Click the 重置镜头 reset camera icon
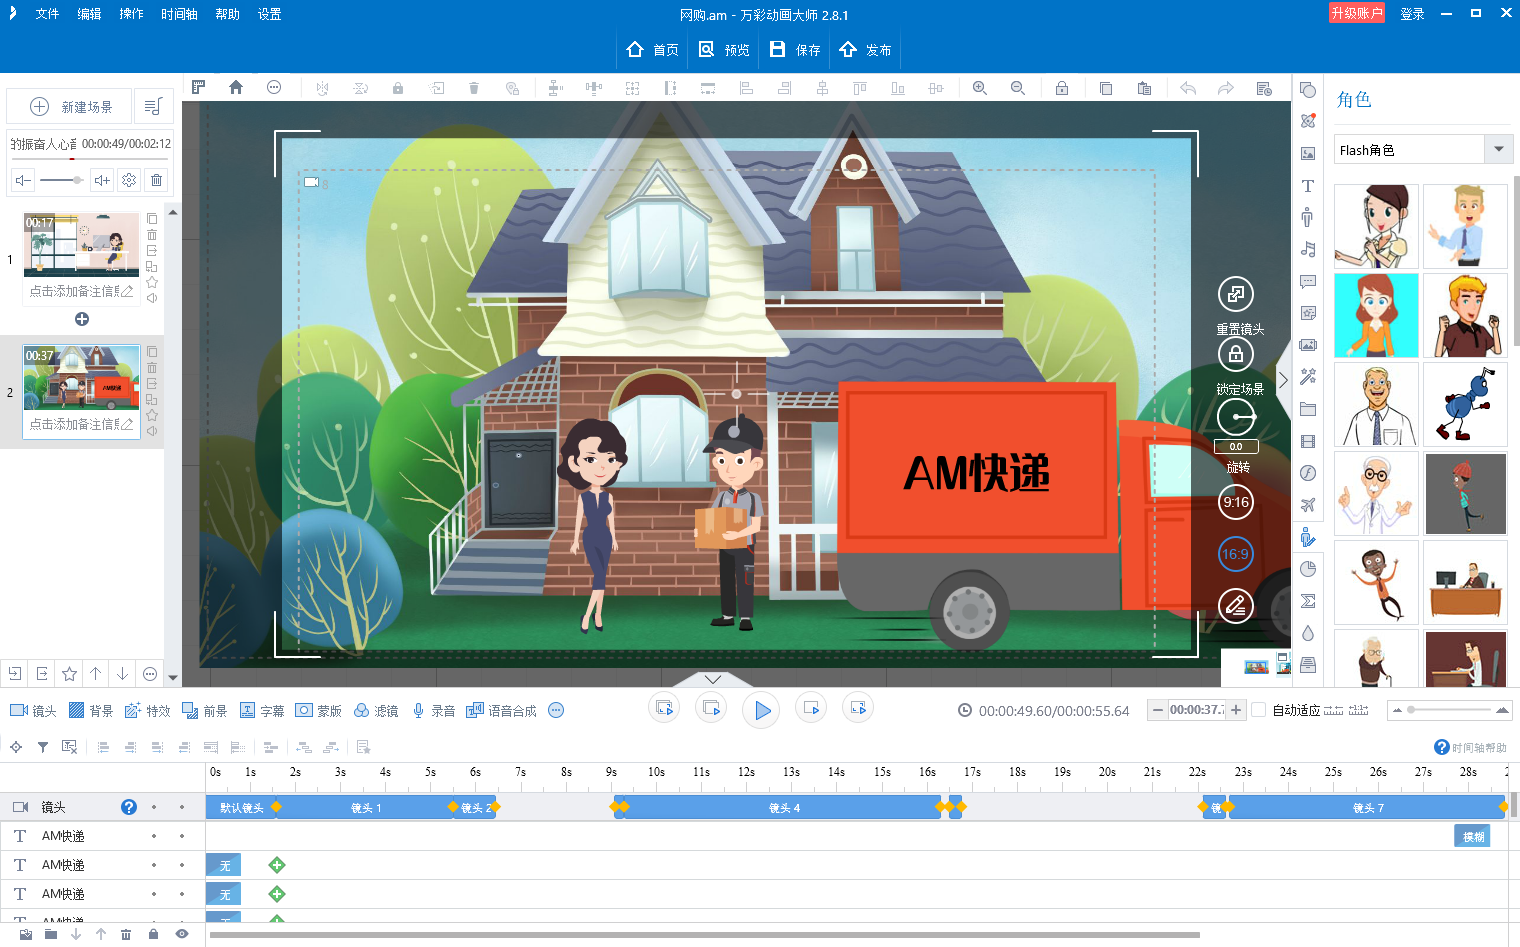 click(x=1236, y=294)
